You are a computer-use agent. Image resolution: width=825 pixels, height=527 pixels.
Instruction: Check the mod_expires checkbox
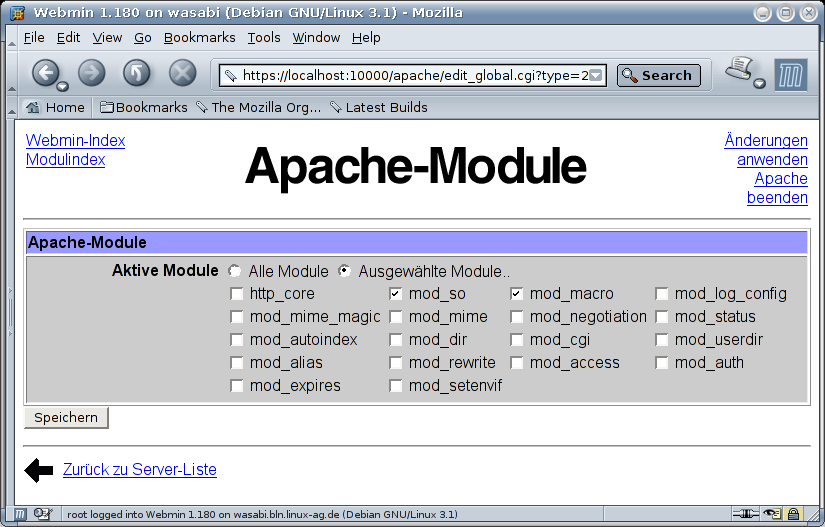[x=237, y=386]
